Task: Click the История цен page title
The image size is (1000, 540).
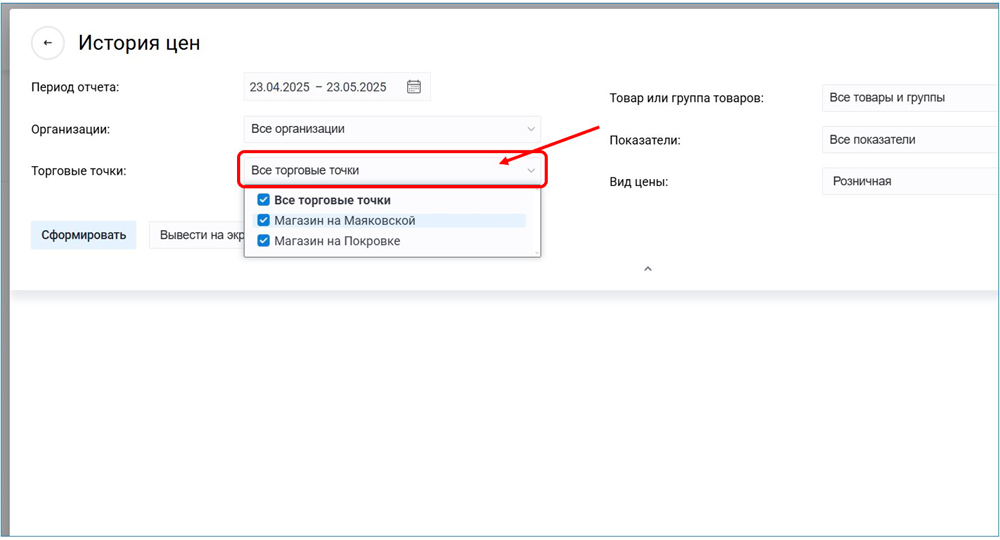Action: point(139,43)
